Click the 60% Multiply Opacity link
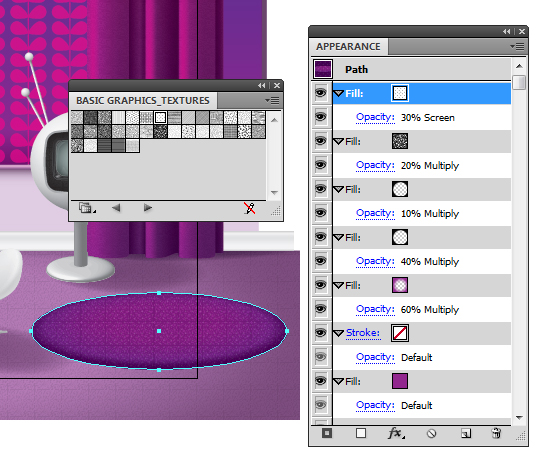Viewport: 547px width, 470px height. point(375,309)
